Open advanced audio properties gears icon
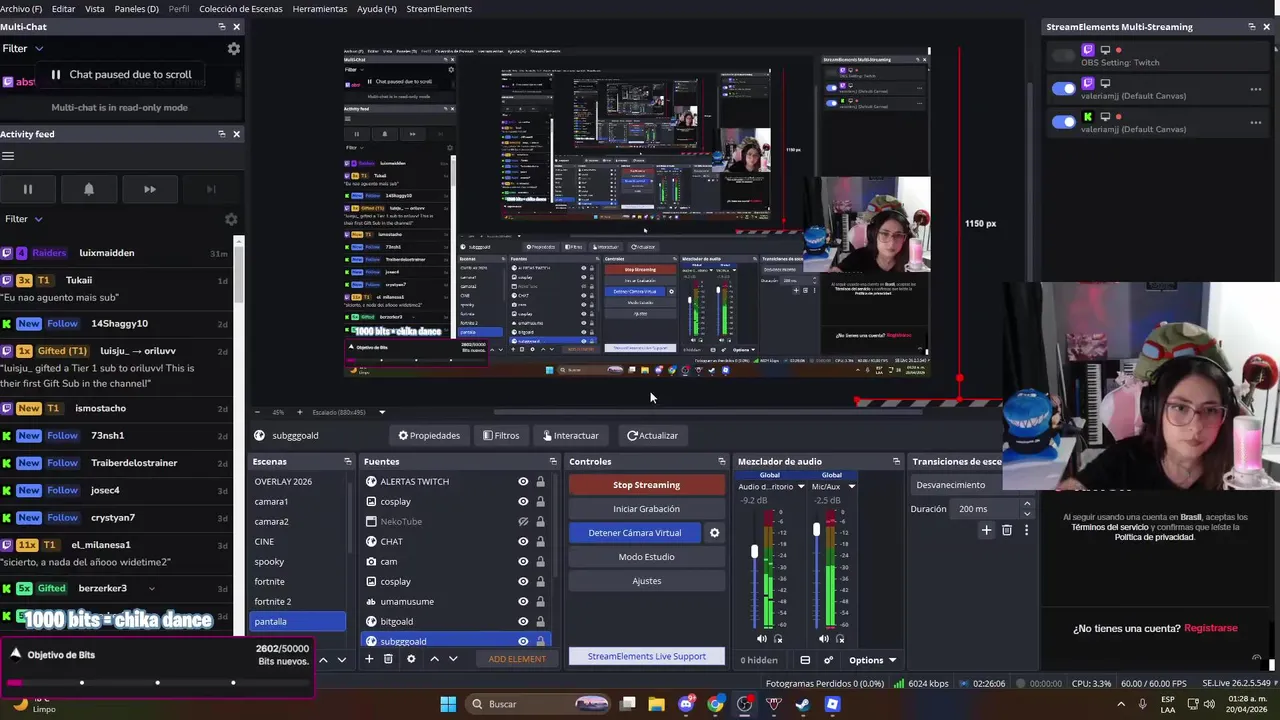 [x=828, y=660]
